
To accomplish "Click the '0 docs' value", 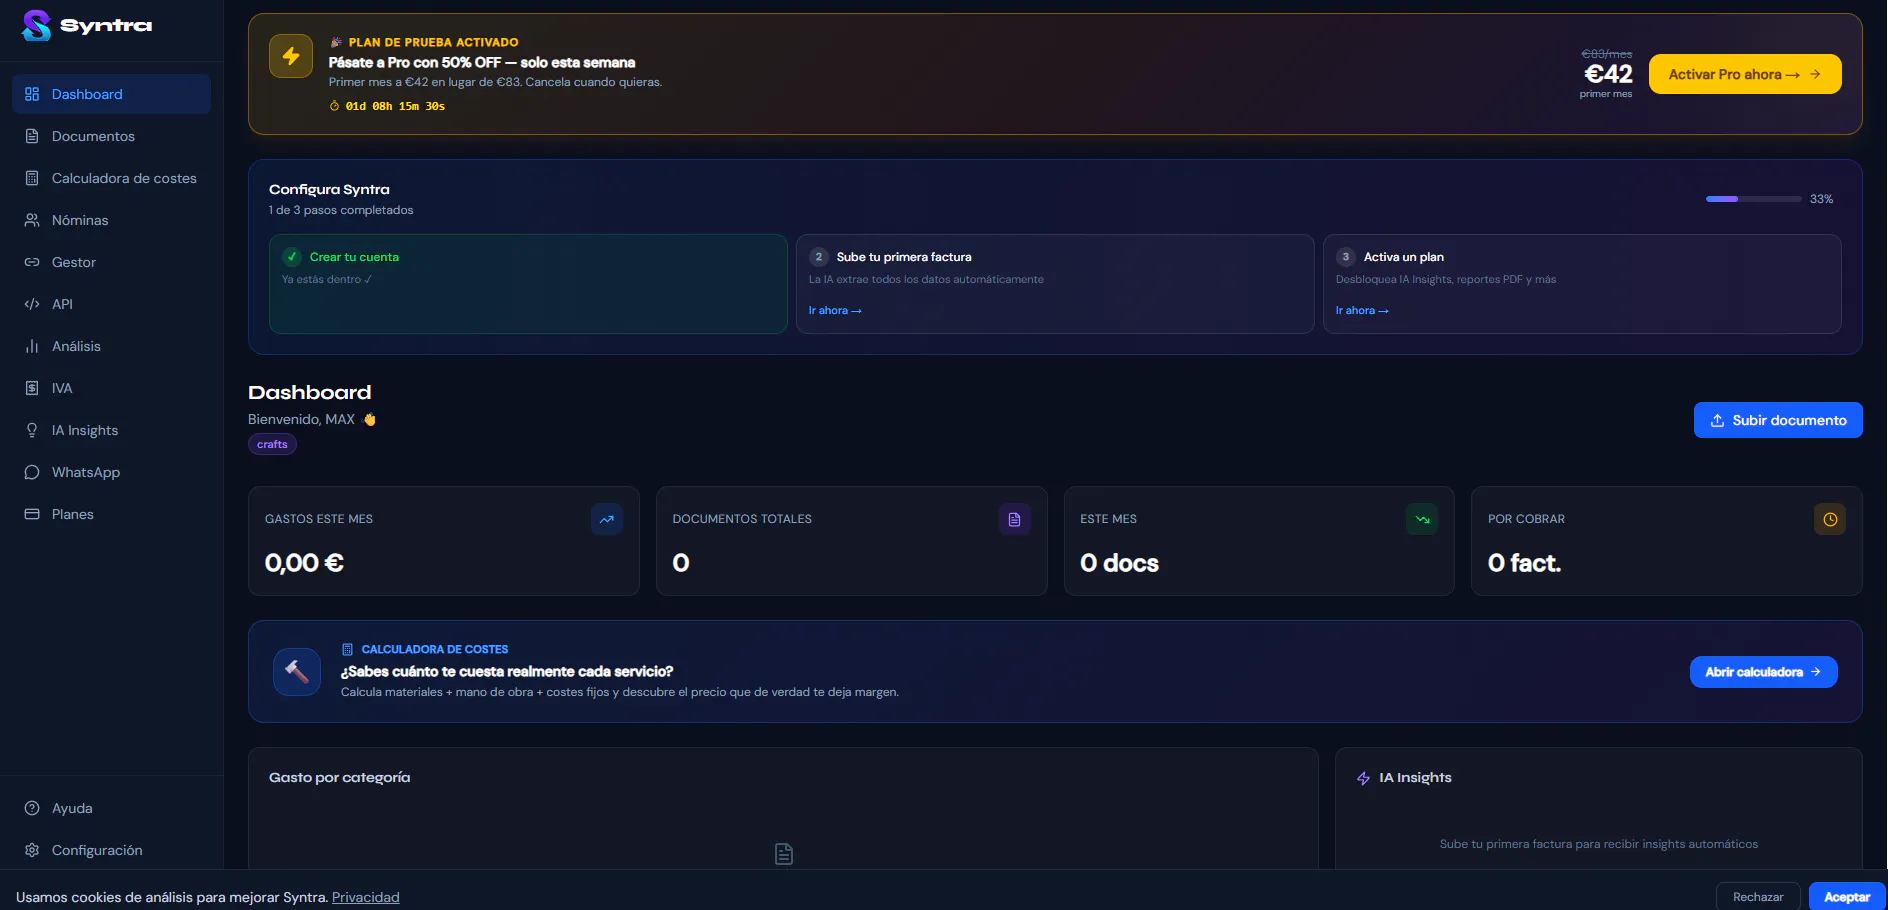I will click(x=1119, y=563).
